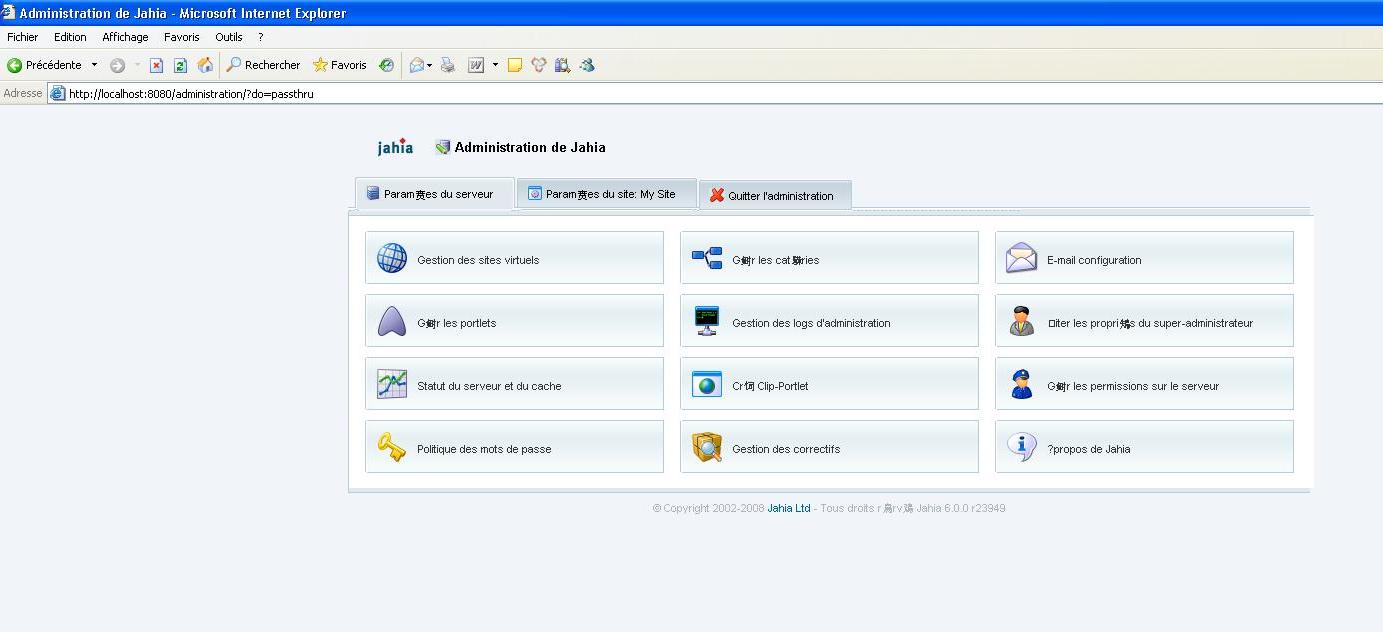Screen dimensions: 1383x632
Task: Open the Favoris star toolbar button
Action: [x=340, y=65]
